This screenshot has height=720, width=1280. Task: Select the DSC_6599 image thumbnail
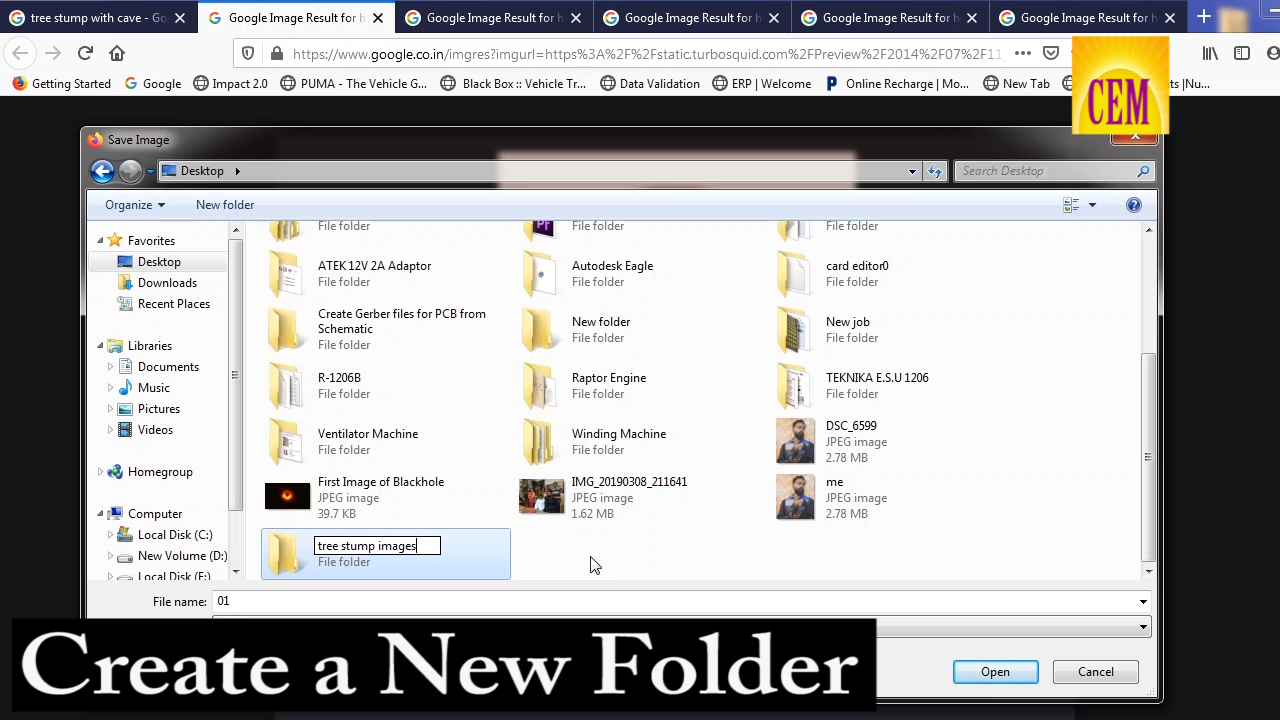click(795, 441)
